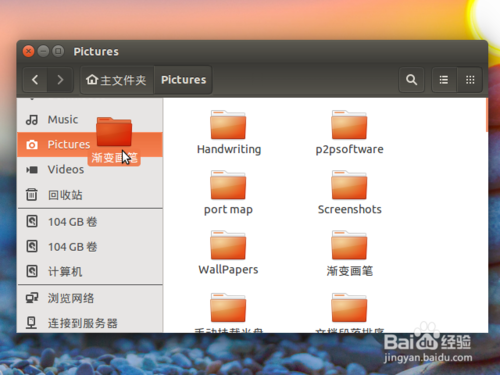This screenshot has width=500, height=375.
Task: Click the network icon beside 浏览网络
Action: [32, 298]
